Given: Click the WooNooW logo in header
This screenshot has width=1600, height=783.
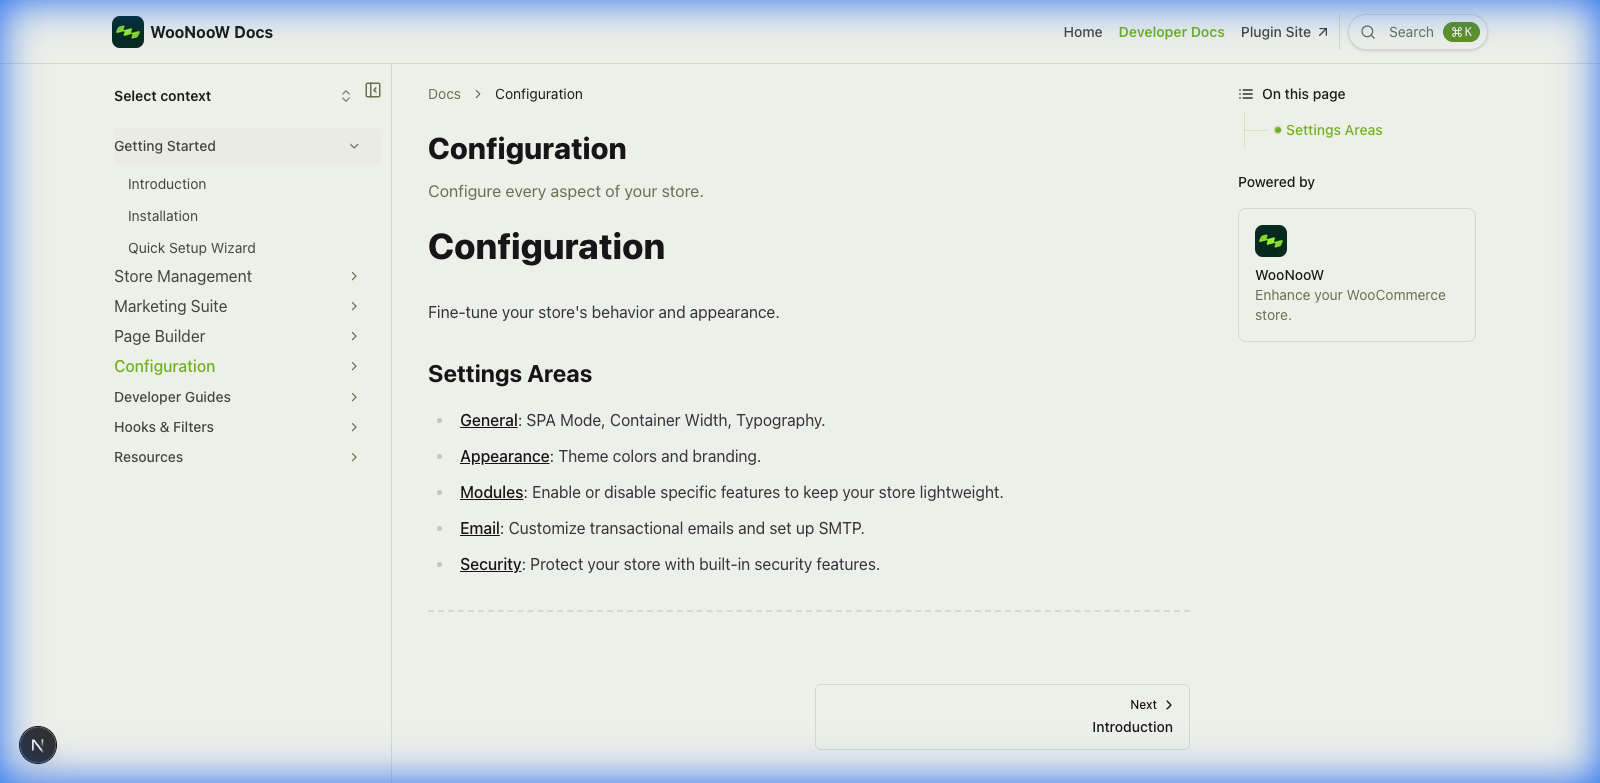Looking at the screenshot, I should (x=128, y=32).
